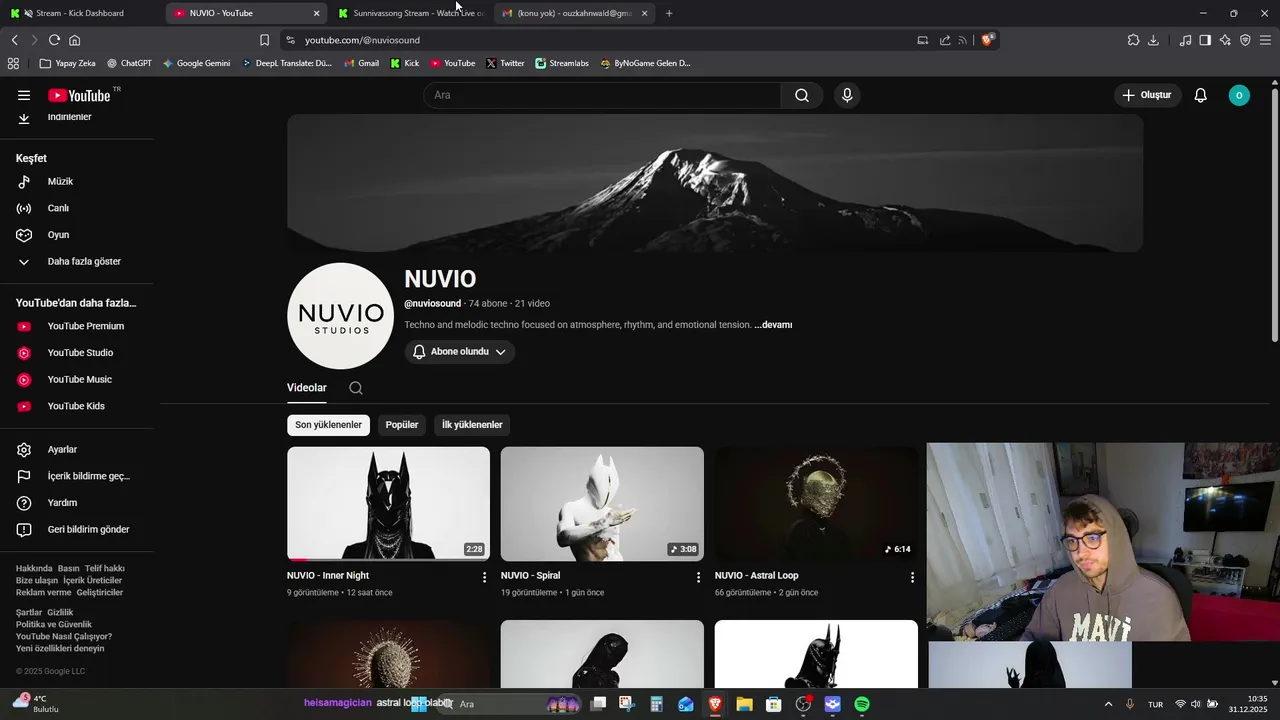This screenshot has height=720, width=1280.
Task: Toggle the browser sidebar panel
Action: (x=1205, y=40)
